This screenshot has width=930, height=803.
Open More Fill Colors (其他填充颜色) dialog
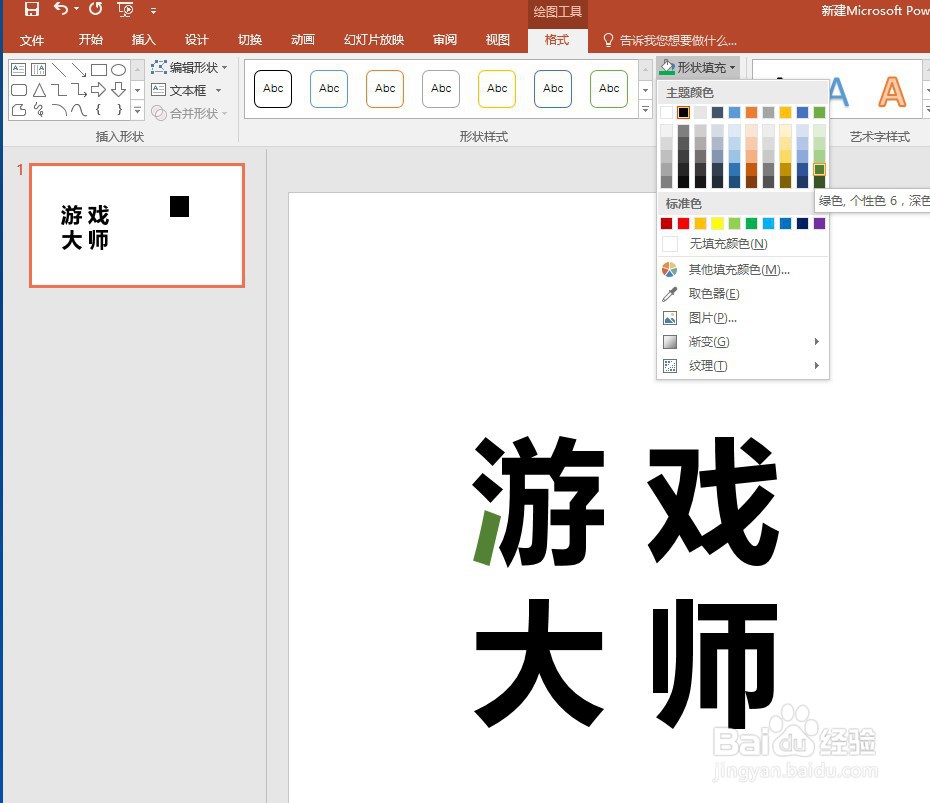(x=743, y=270)
